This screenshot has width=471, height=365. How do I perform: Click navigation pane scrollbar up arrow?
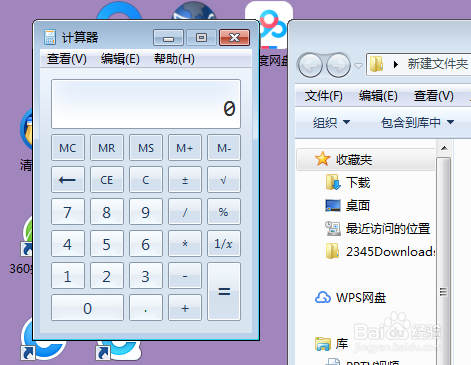[444, 148]
